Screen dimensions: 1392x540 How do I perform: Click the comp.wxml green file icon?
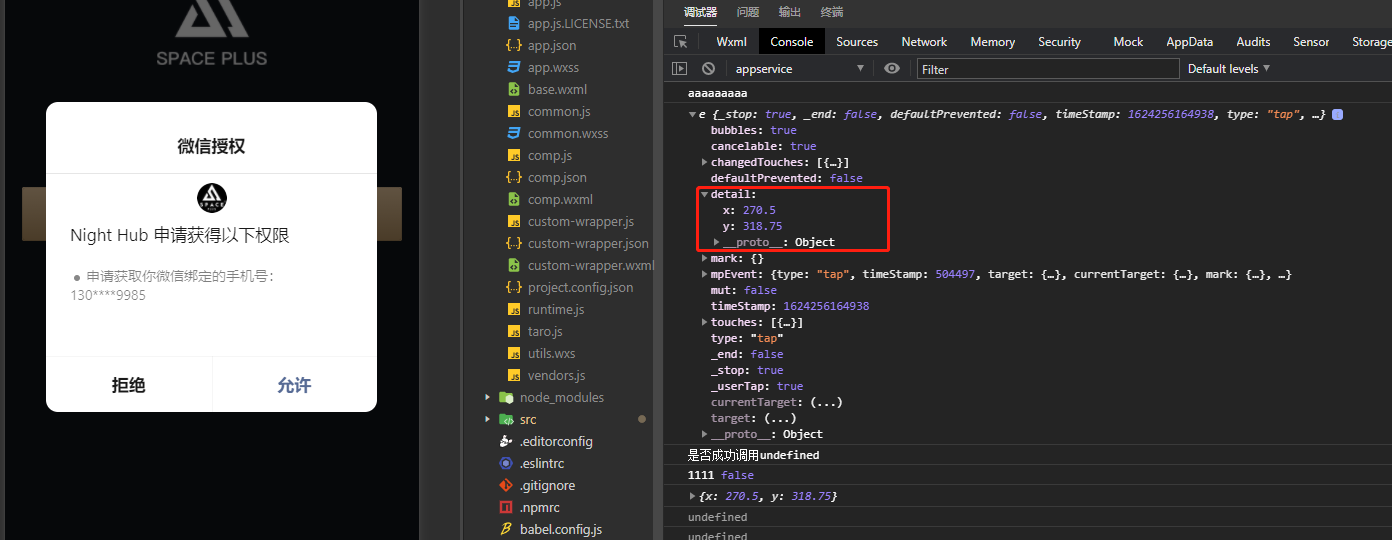[514, 199]
